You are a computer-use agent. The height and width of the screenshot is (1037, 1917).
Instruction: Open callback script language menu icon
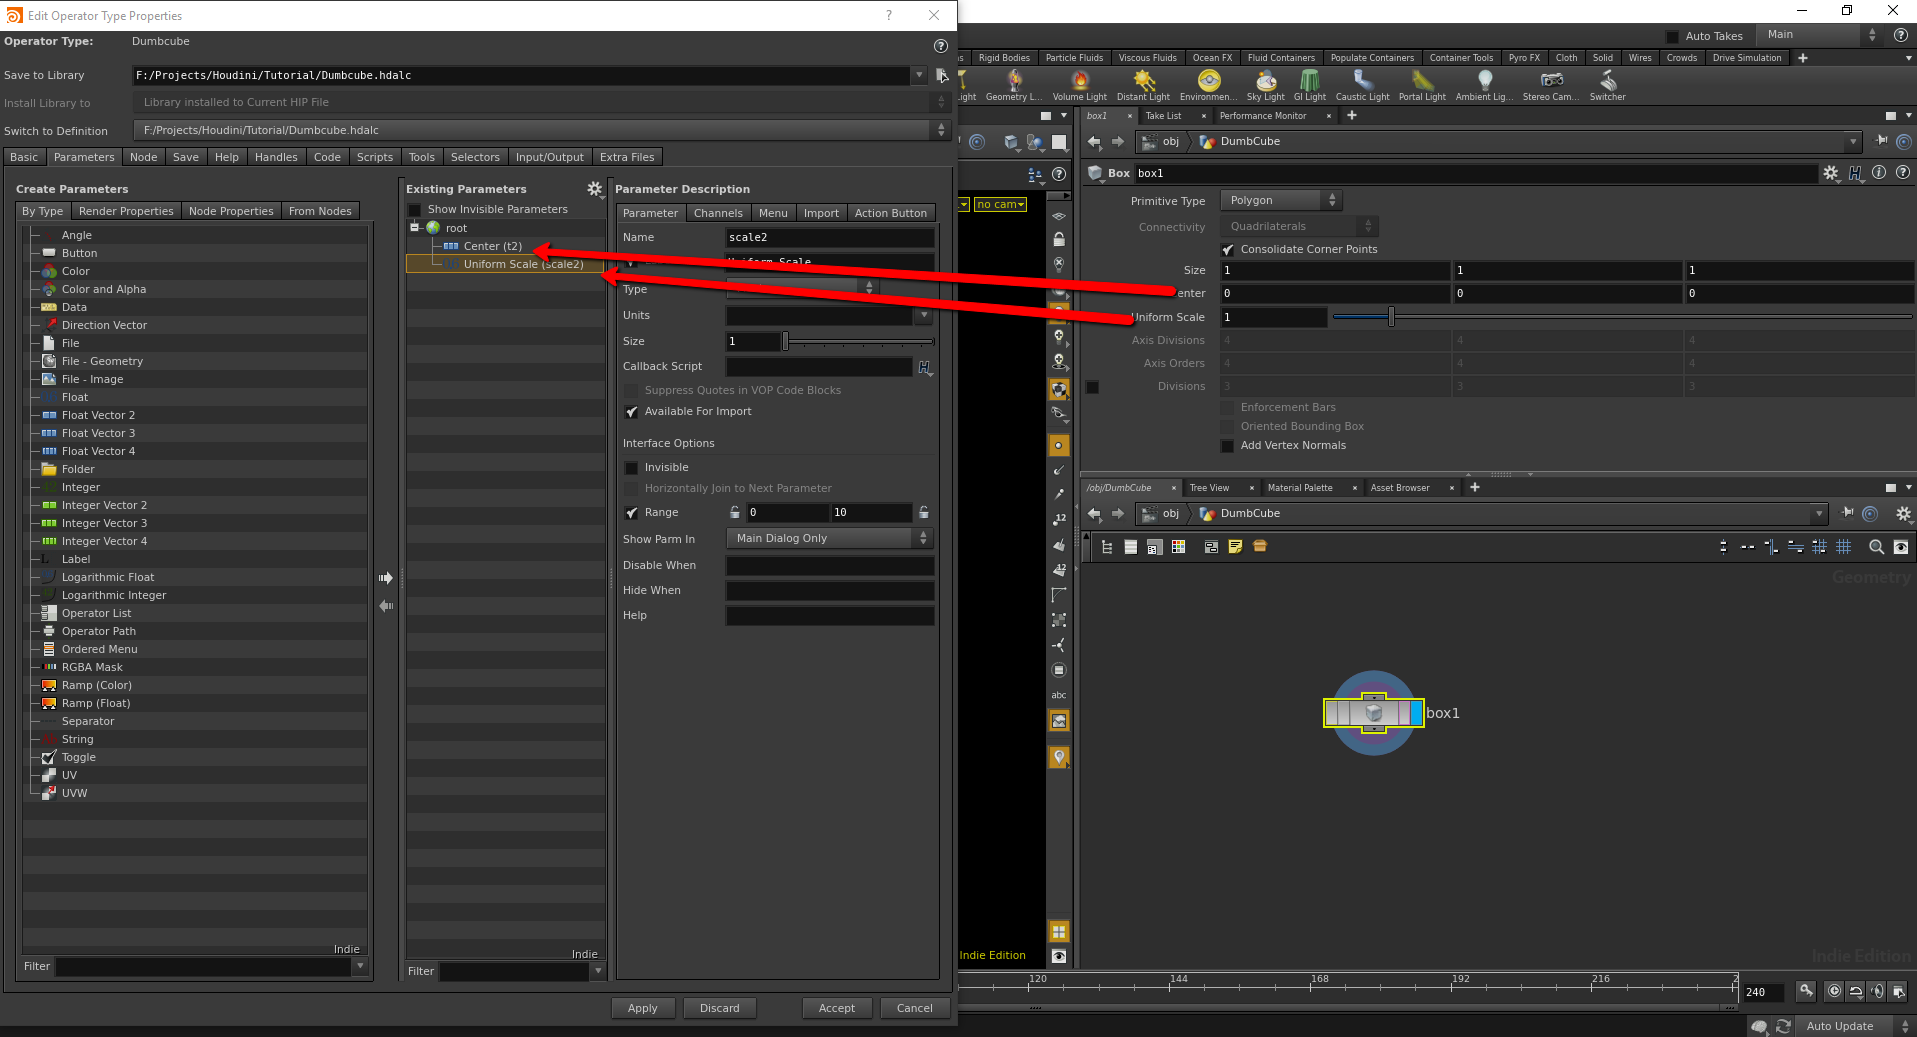[x=925, y=368]
